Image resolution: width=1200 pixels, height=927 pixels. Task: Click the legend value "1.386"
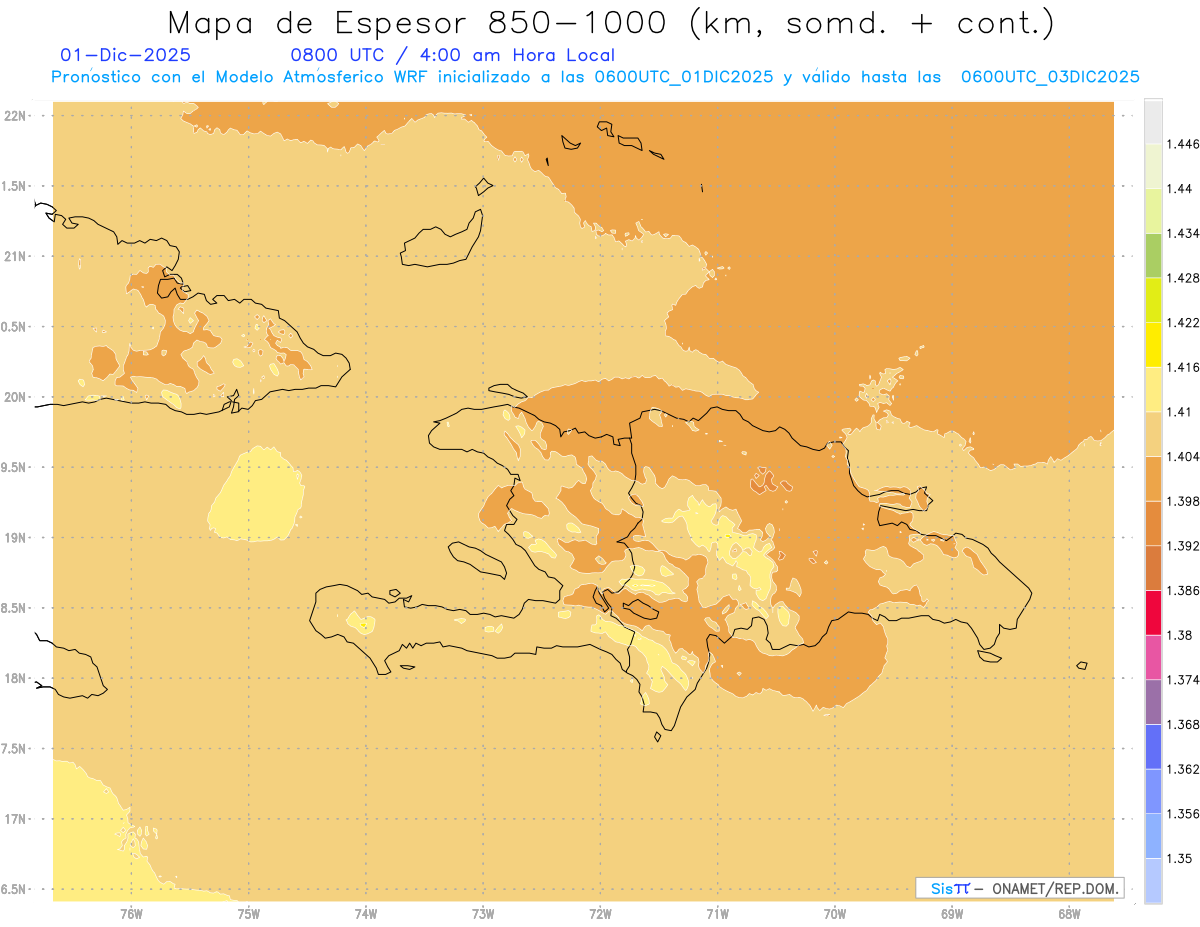[1183, 590]
